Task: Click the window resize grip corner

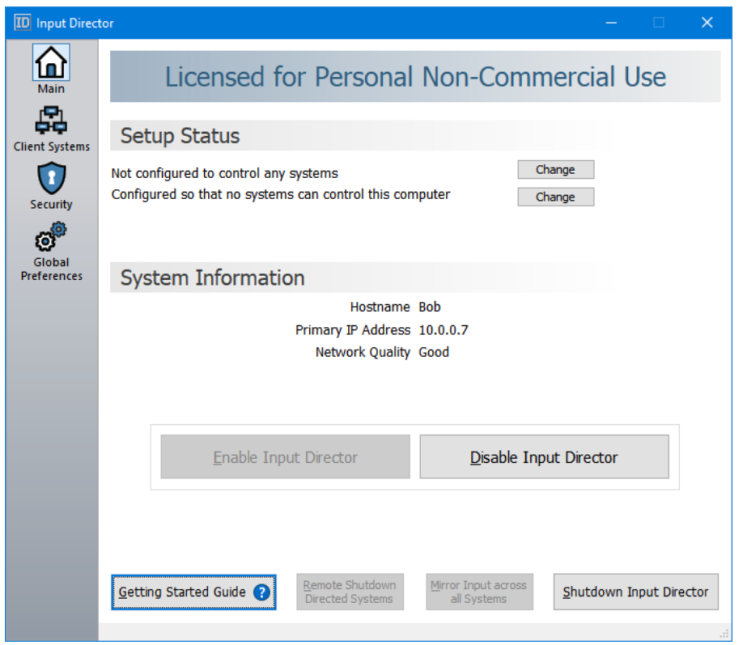Action: tap(724, 634)
